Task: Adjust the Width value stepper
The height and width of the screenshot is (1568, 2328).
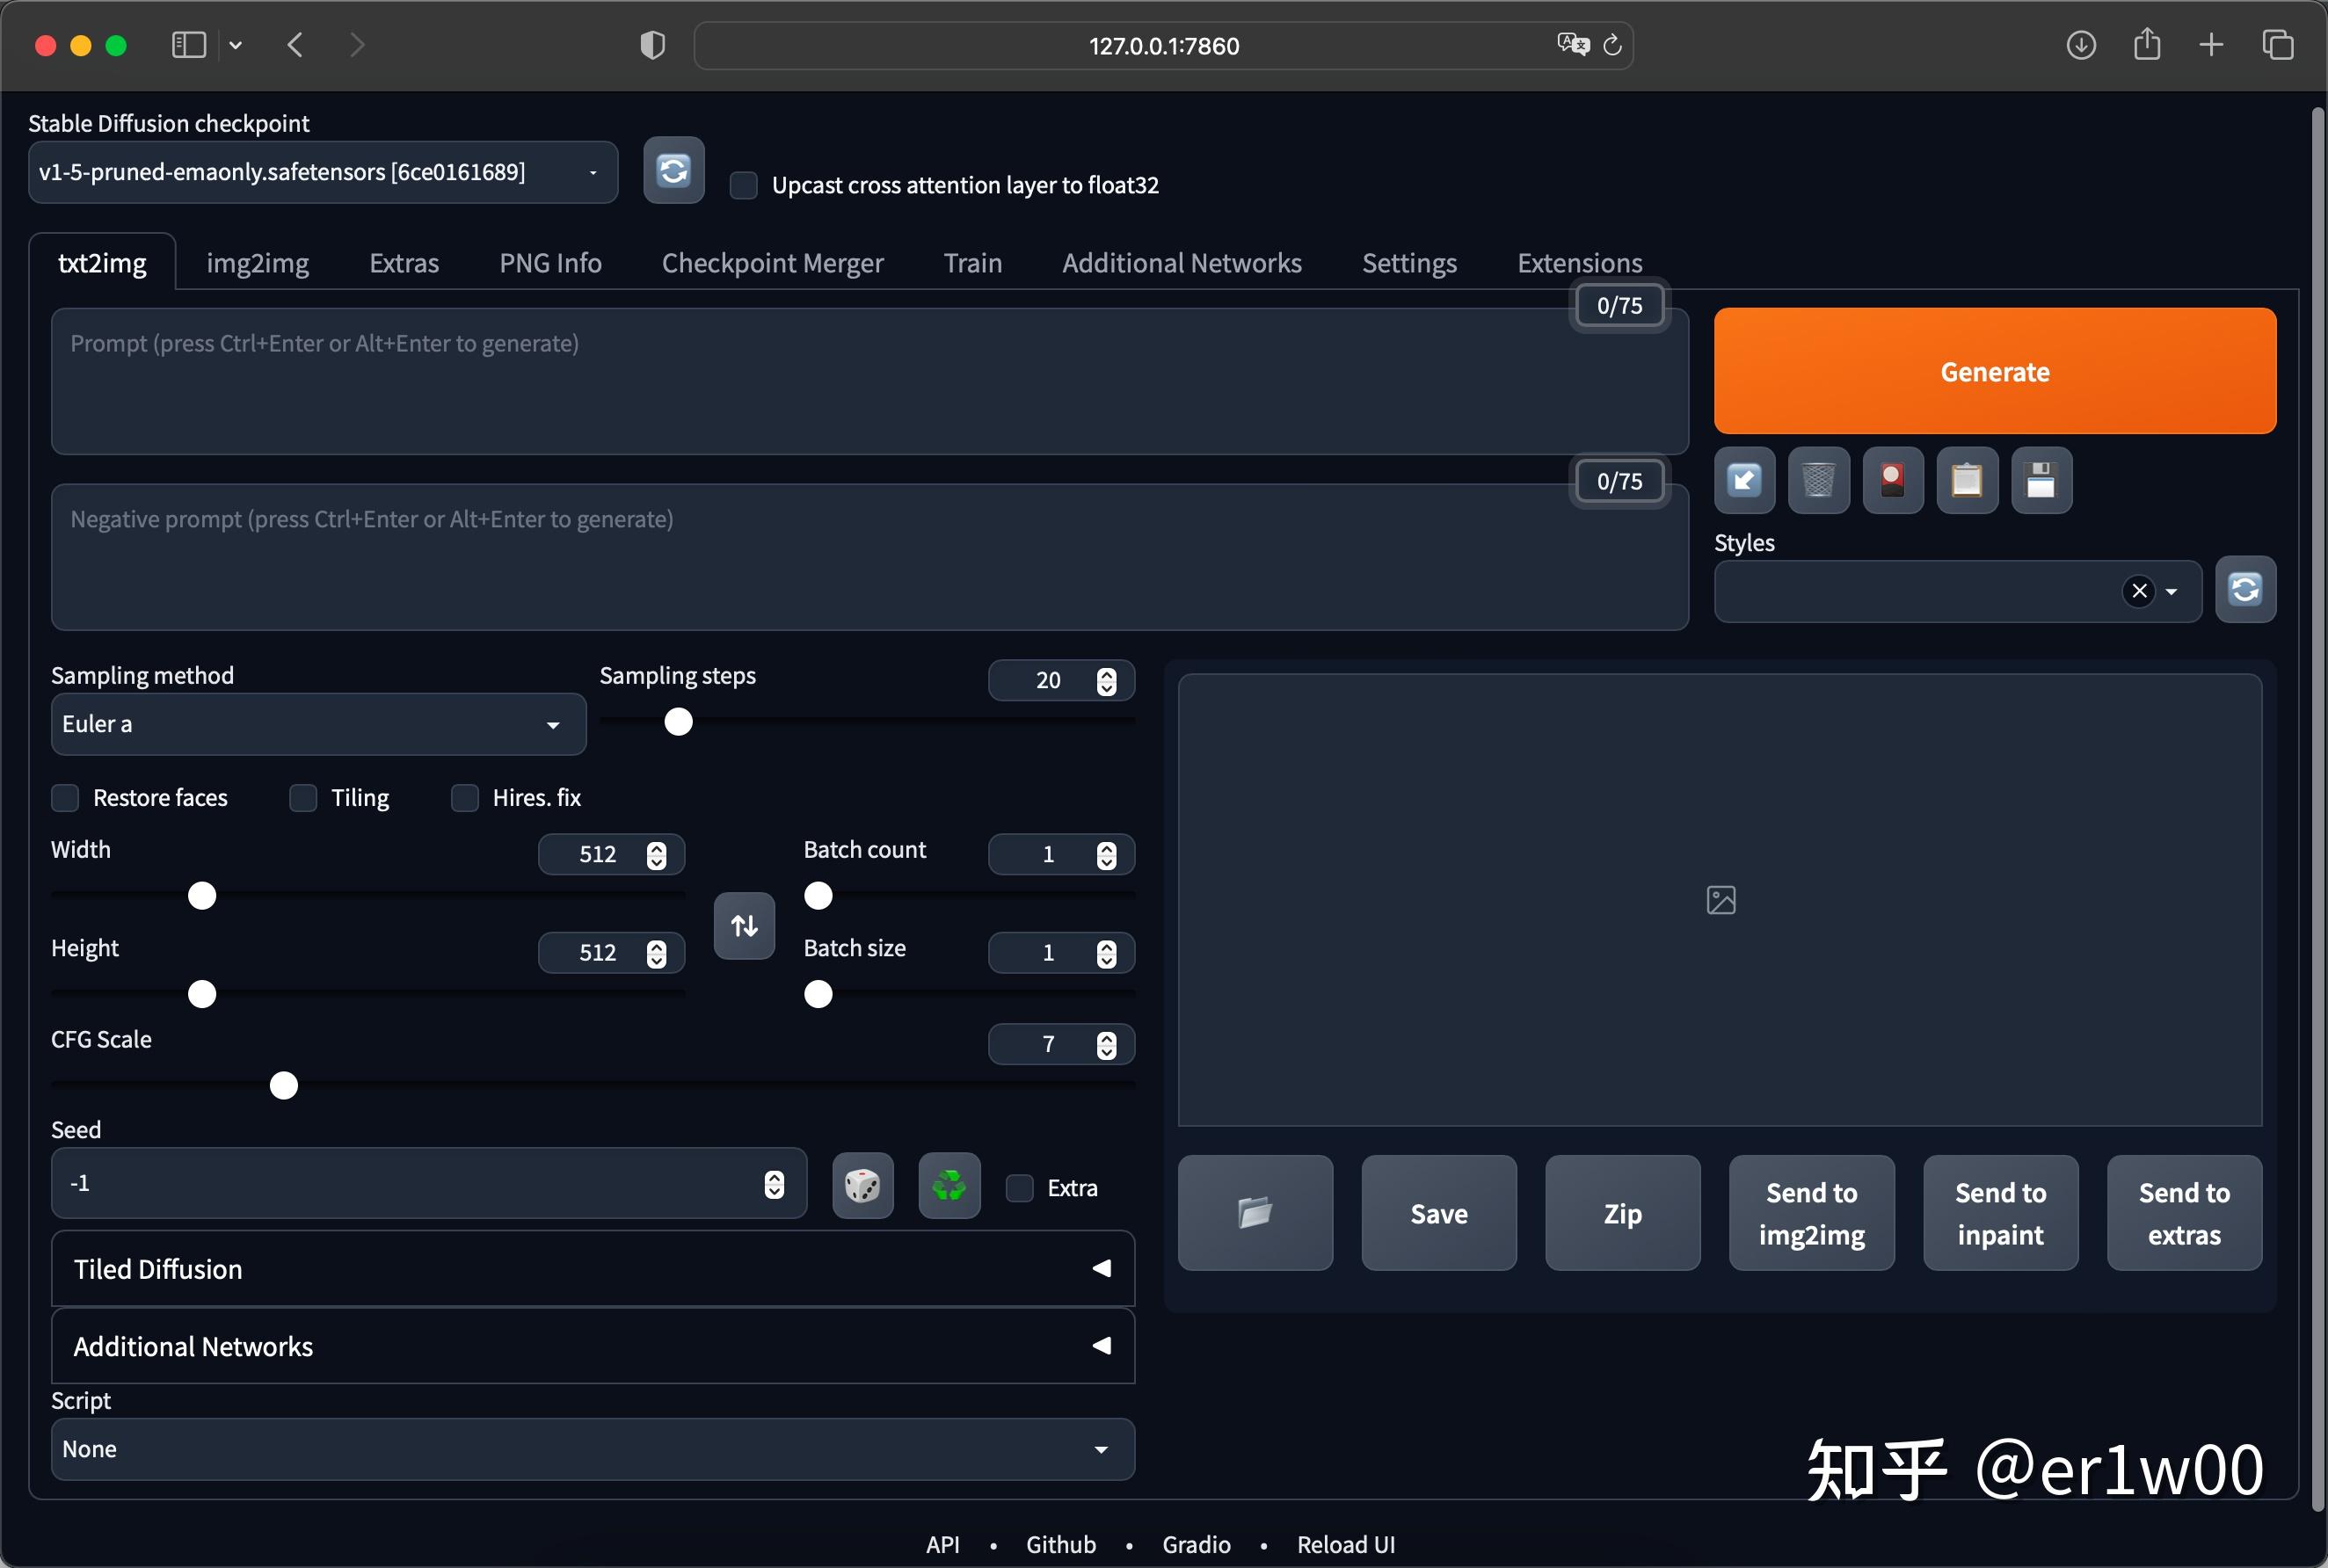Action: 656,855
